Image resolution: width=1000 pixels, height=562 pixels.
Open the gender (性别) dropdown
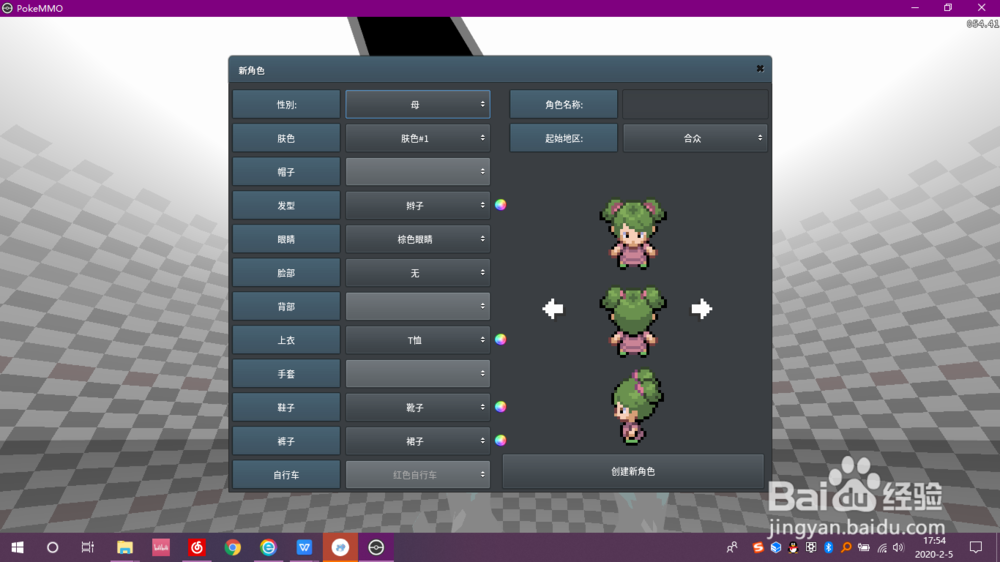418,104
